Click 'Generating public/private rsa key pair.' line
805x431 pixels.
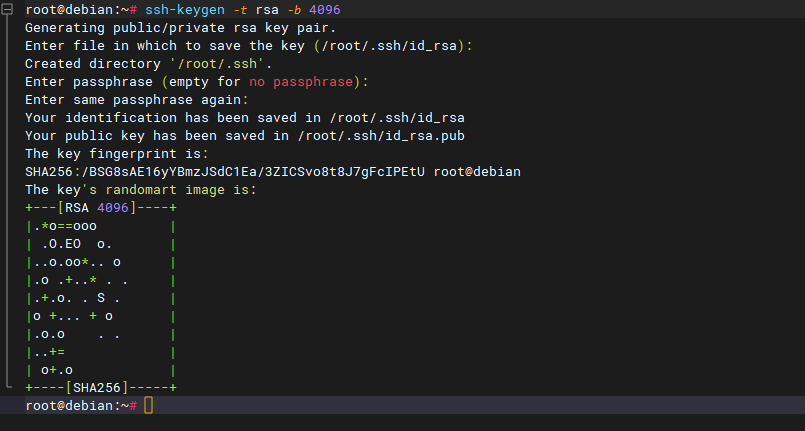(181, 28)
